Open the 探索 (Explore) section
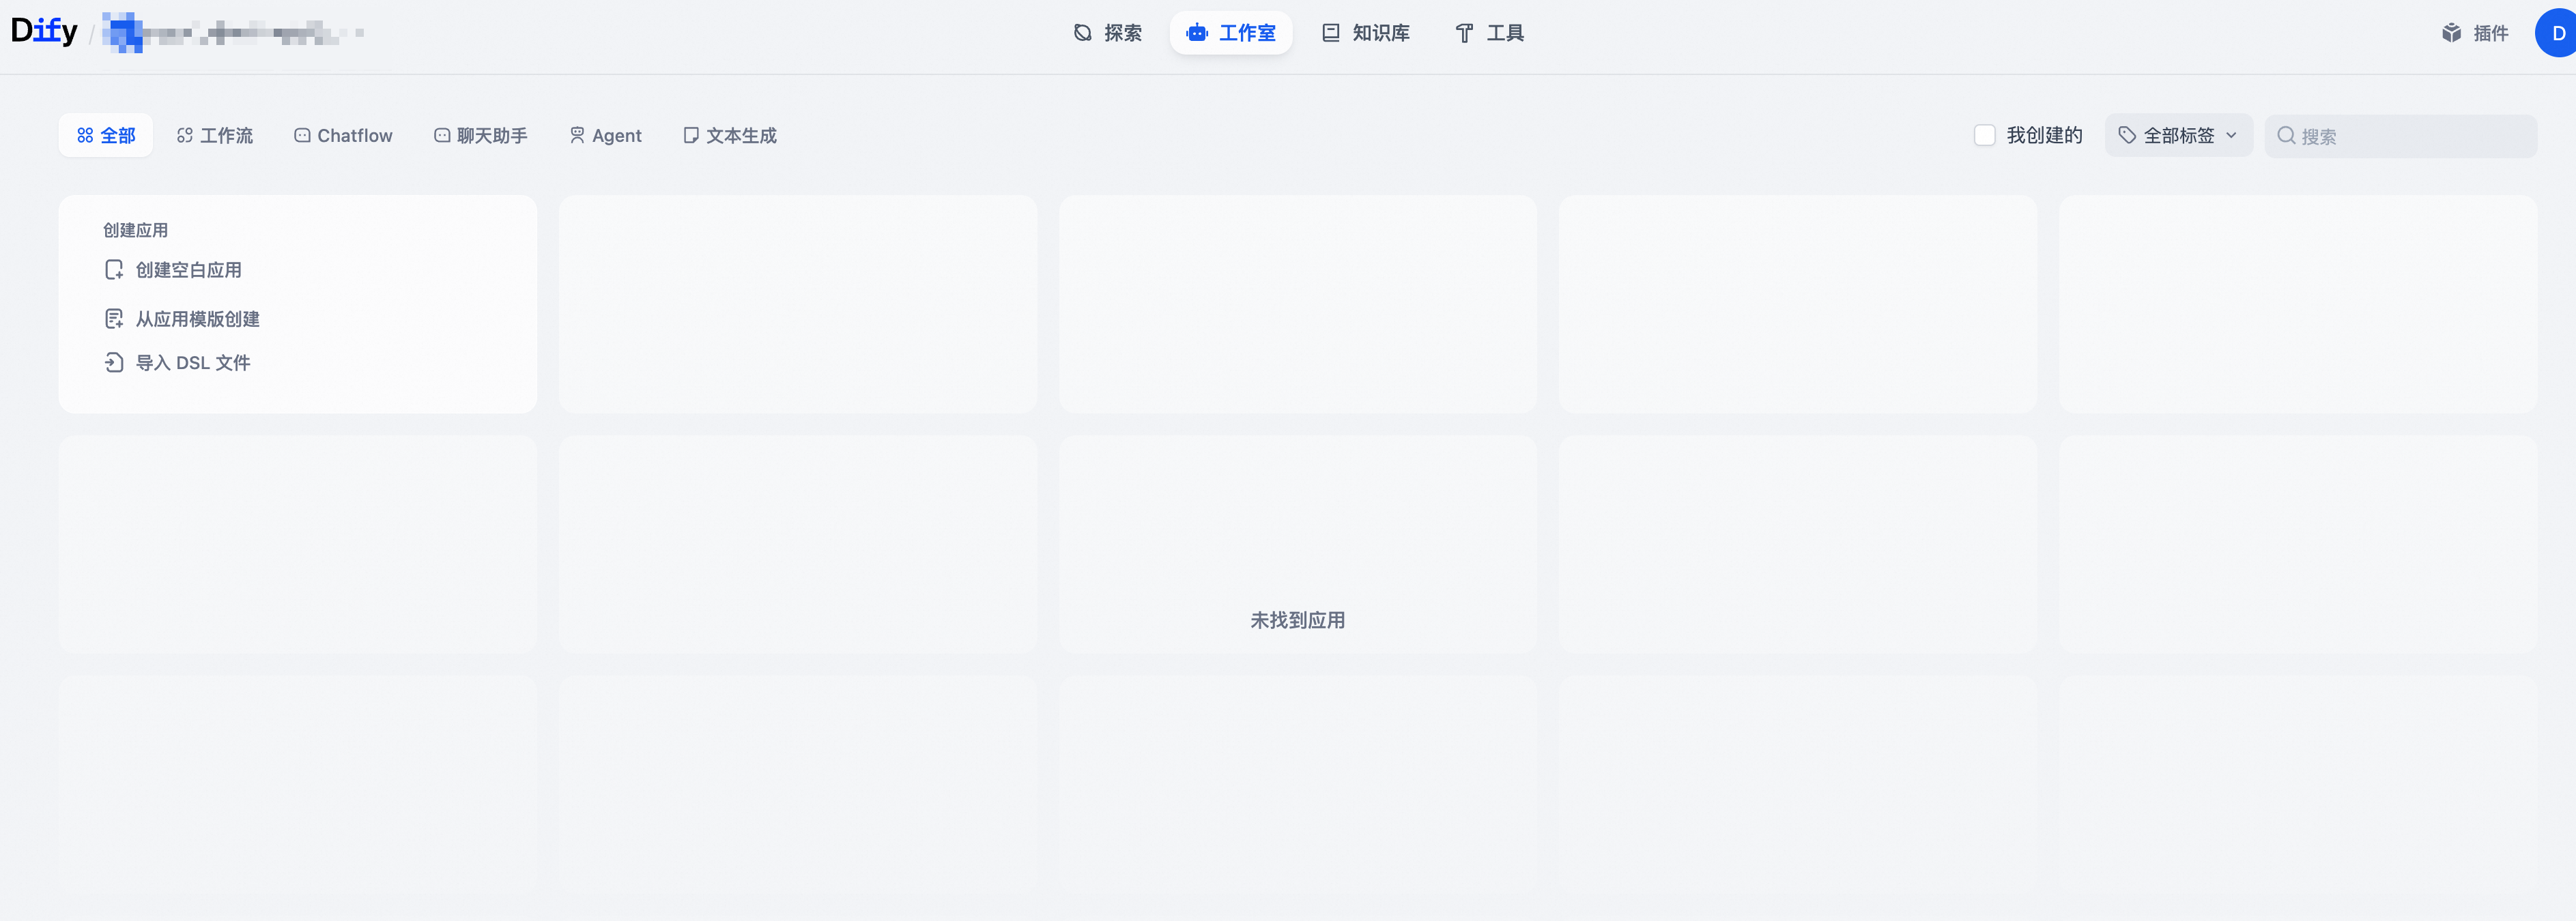Viewport: 2576px width, 921px height. [1107, 33]
